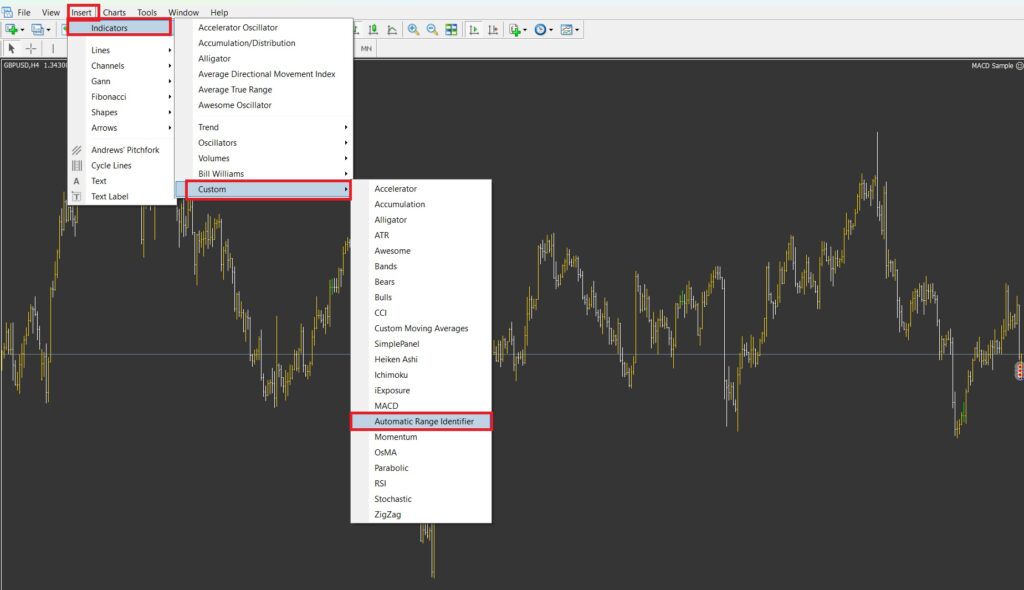Open the Periodicity clock dropdown
1024x590 pixels.
point(551,30)
